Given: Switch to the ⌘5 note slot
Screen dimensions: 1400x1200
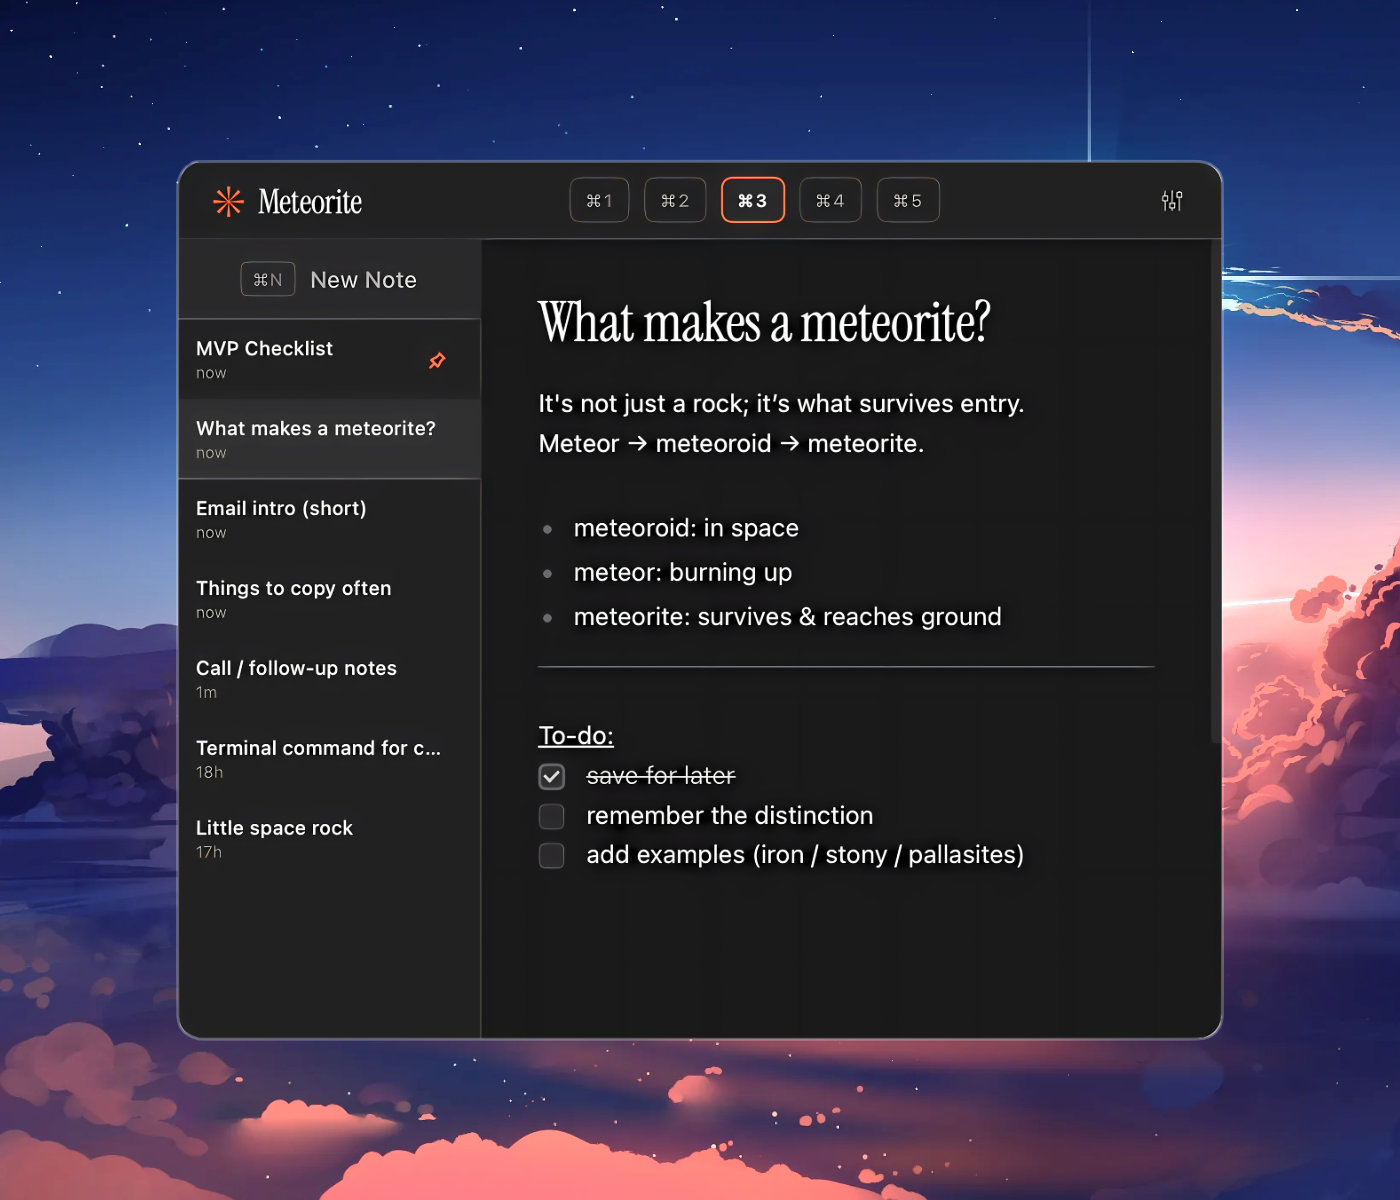Looking at the screenshot, I should (x=907, y=200).
